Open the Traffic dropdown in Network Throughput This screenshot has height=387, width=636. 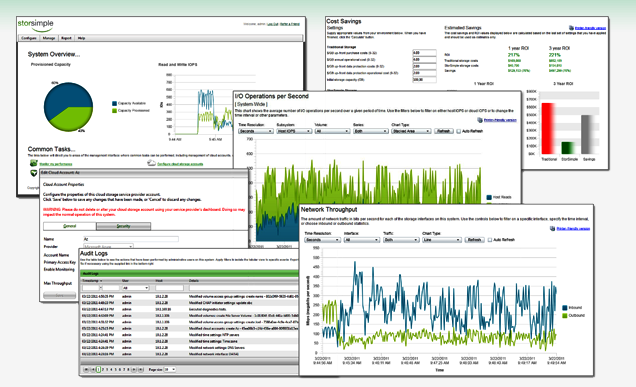pyautogui.click(x=401, y=240)
